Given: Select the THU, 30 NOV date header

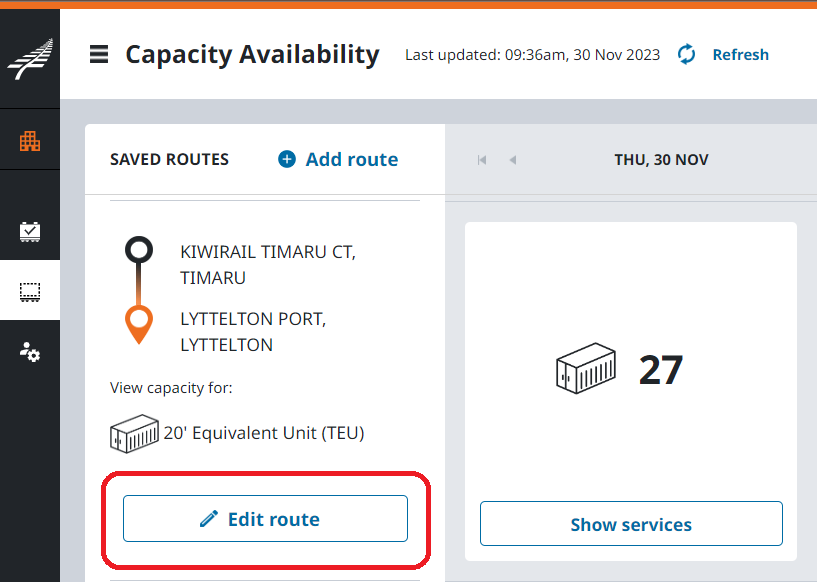Looking at the screenshot, I should coord(661,160).
